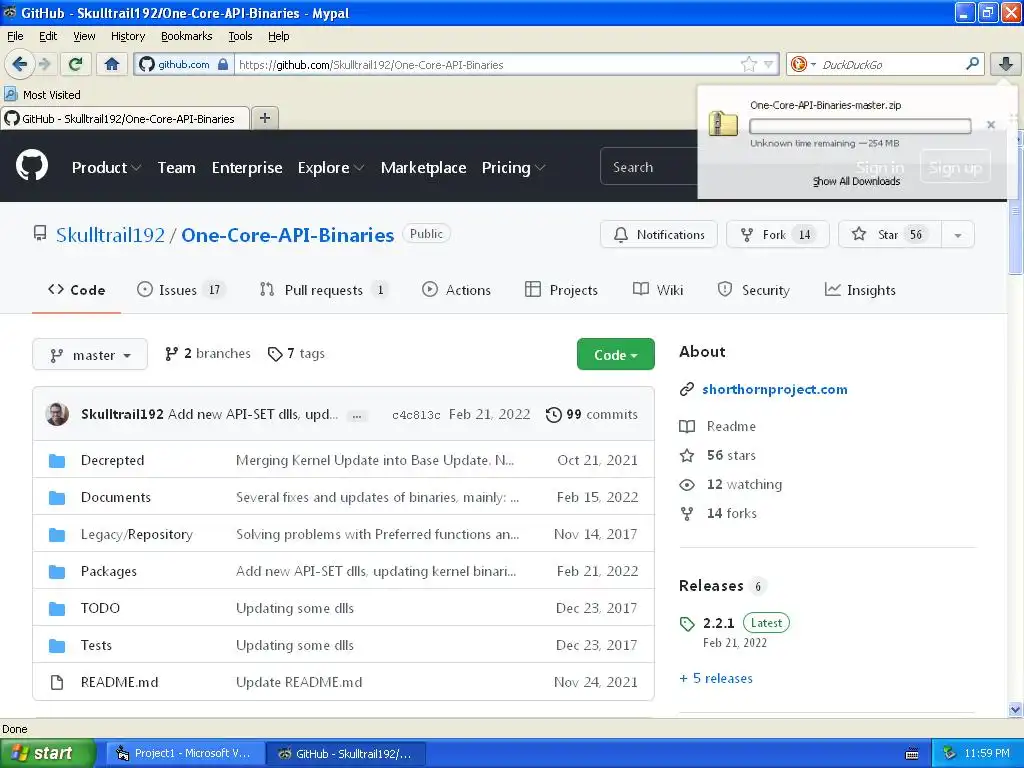Click the download progress bar
Viewport: 1024px width, 768px height.
tap(859, 126)
